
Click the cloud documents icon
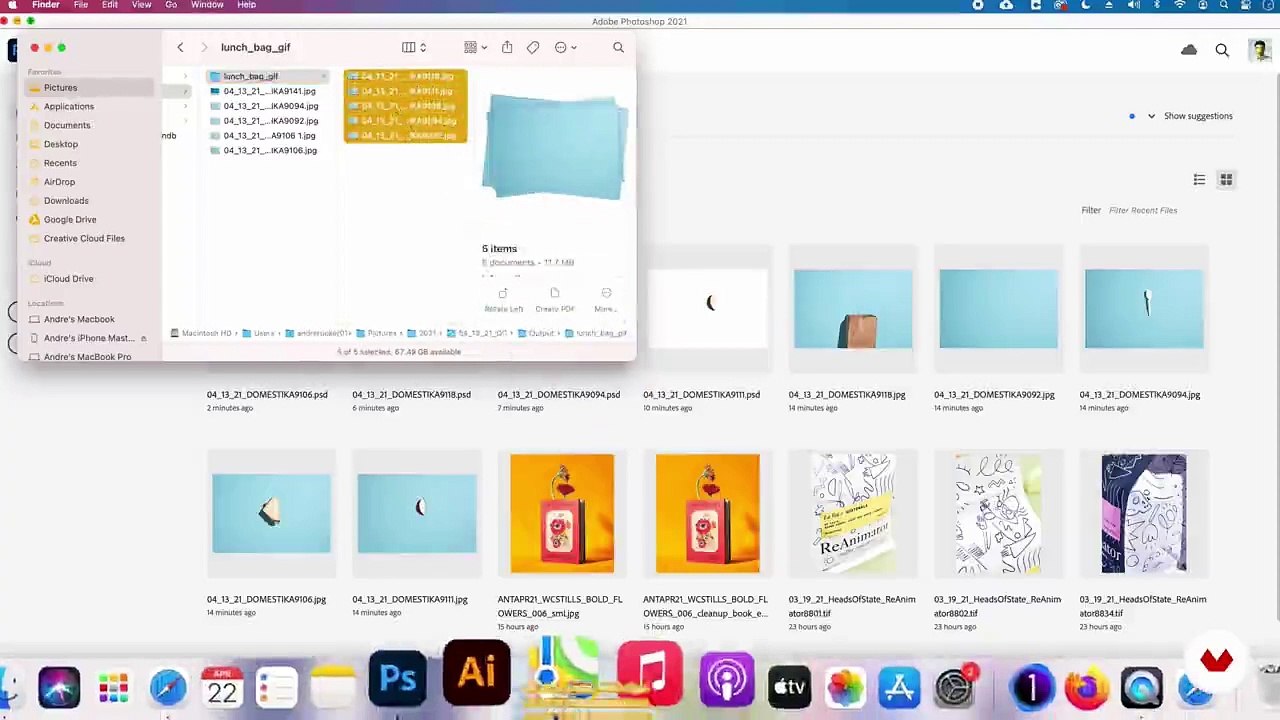[x=1189, y=50]
